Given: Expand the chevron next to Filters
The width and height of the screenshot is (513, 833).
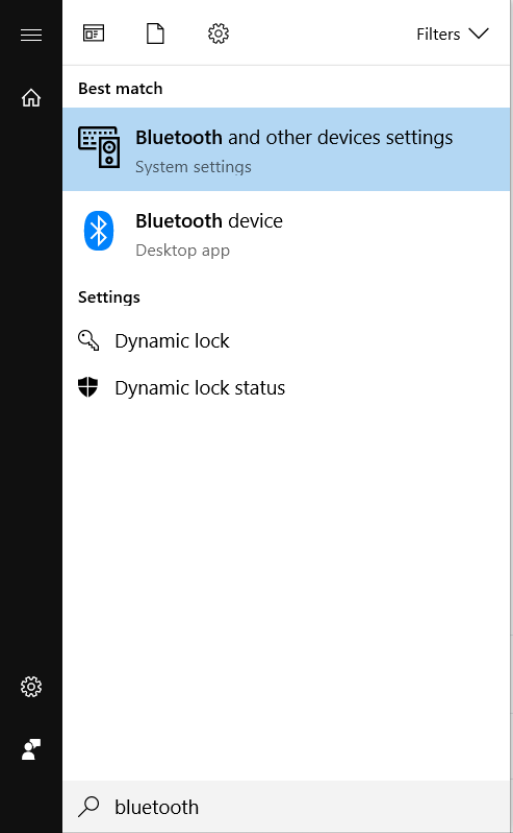Looking at the screenshot, I should coord(478,33).
